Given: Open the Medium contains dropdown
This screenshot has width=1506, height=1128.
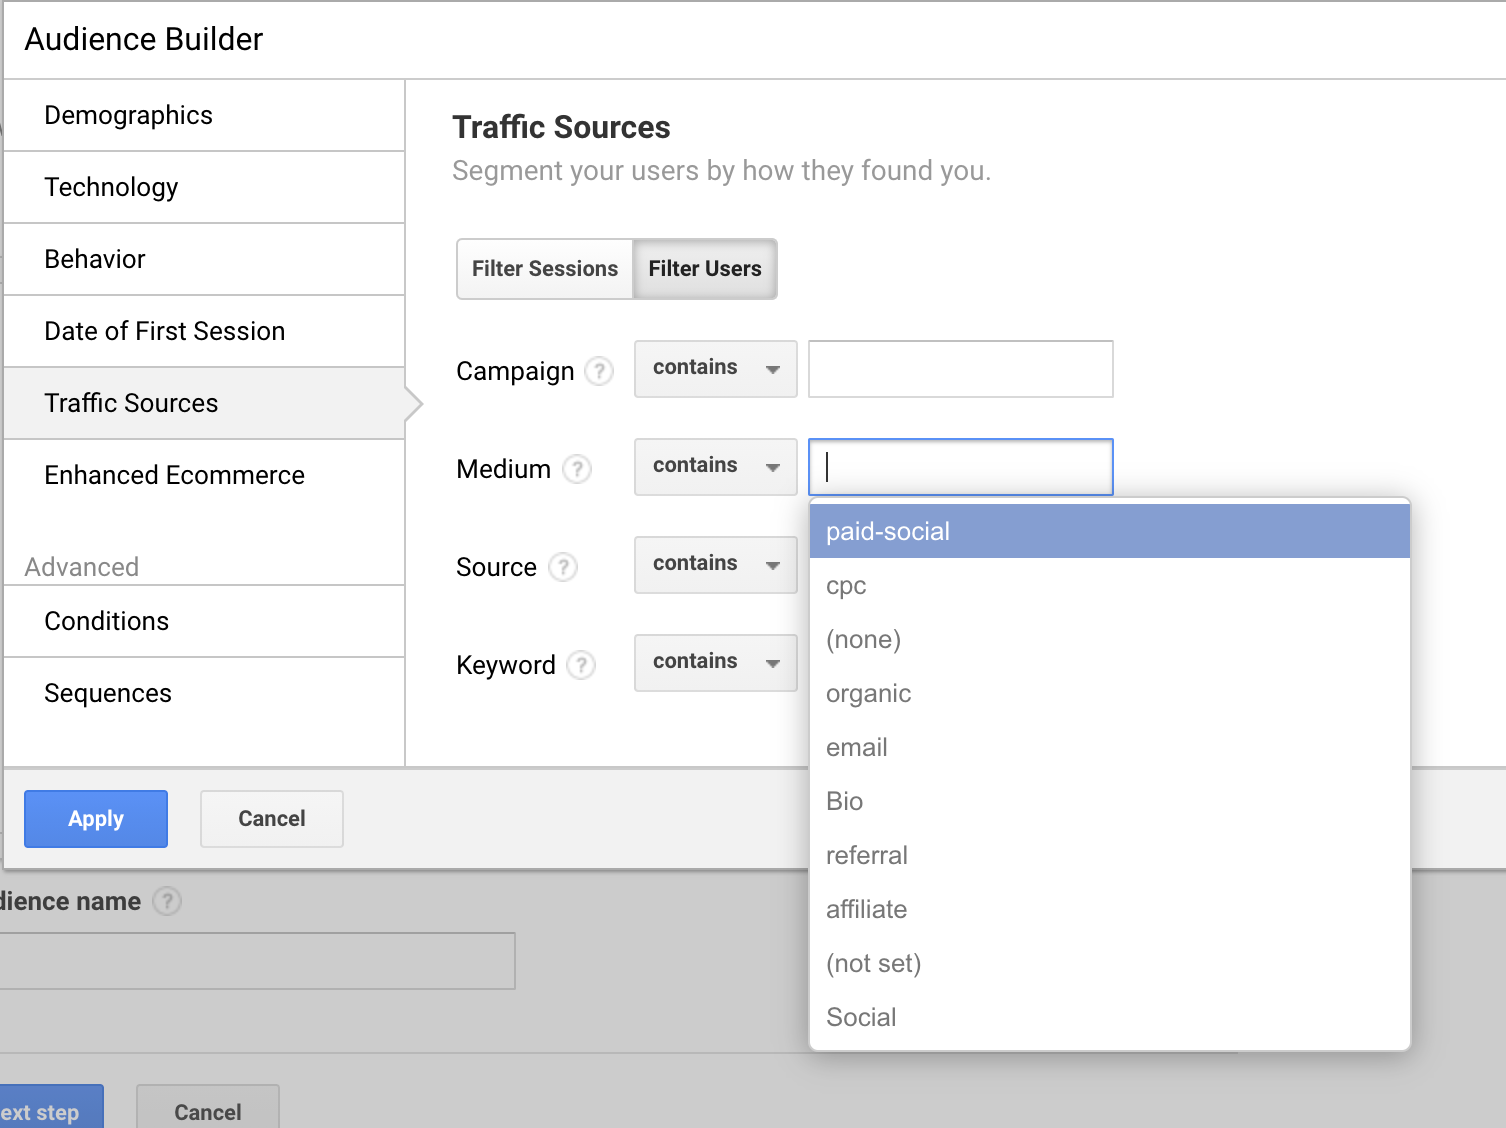Looking at the screenshot, I should pyautogui.click(x=715, y=466).
